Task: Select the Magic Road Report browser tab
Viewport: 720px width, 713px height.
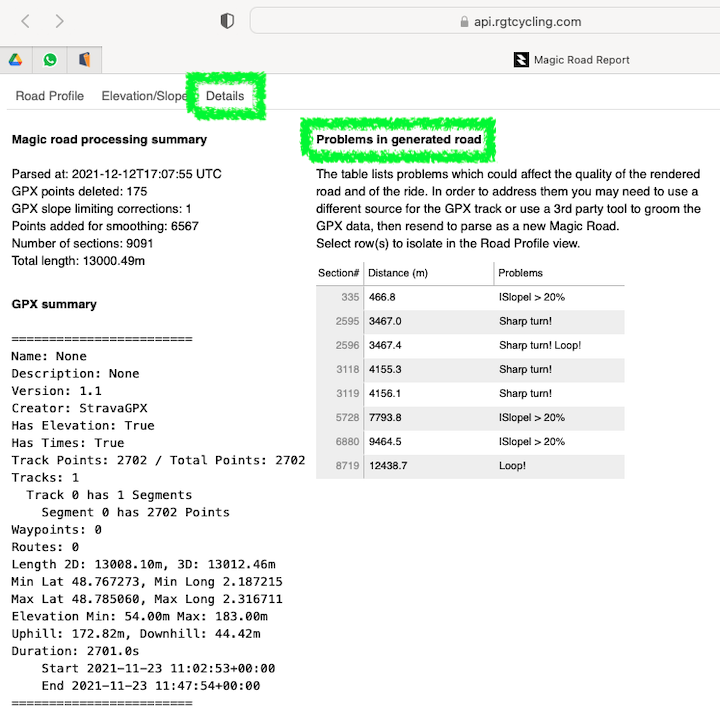Action: (572, 60)
